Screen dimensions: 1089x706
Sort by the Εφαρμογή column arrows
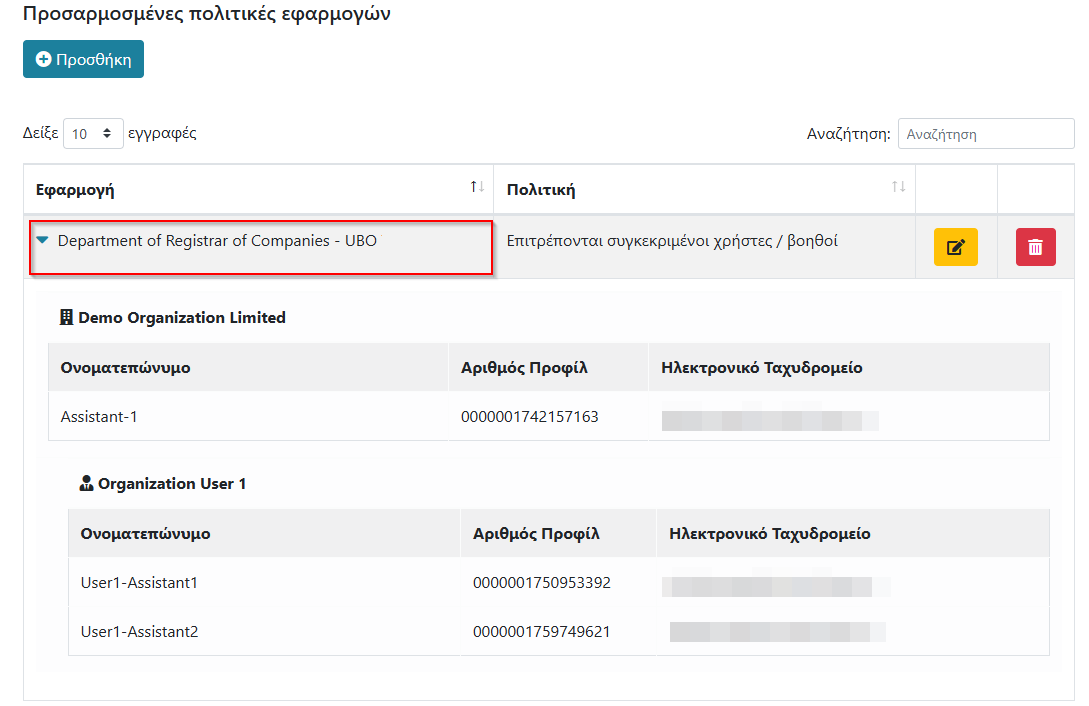click(x=477, y=188)
